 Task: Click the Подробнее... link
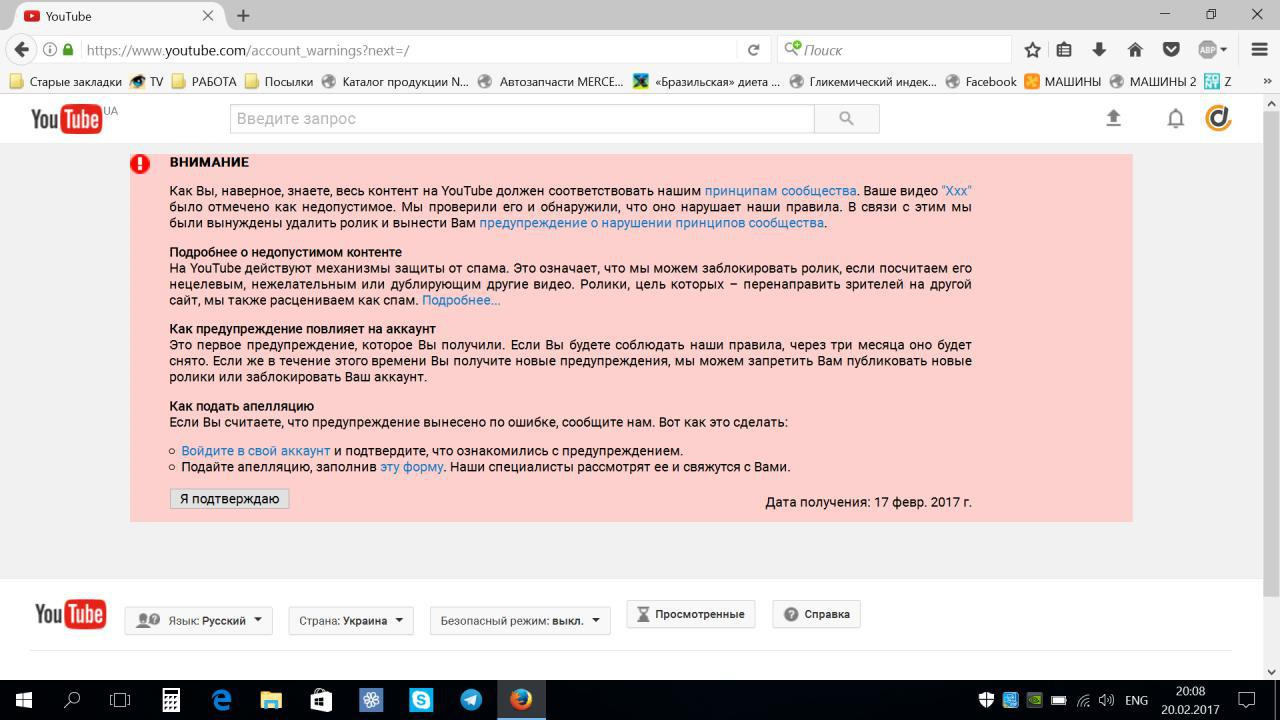[461, 300]
